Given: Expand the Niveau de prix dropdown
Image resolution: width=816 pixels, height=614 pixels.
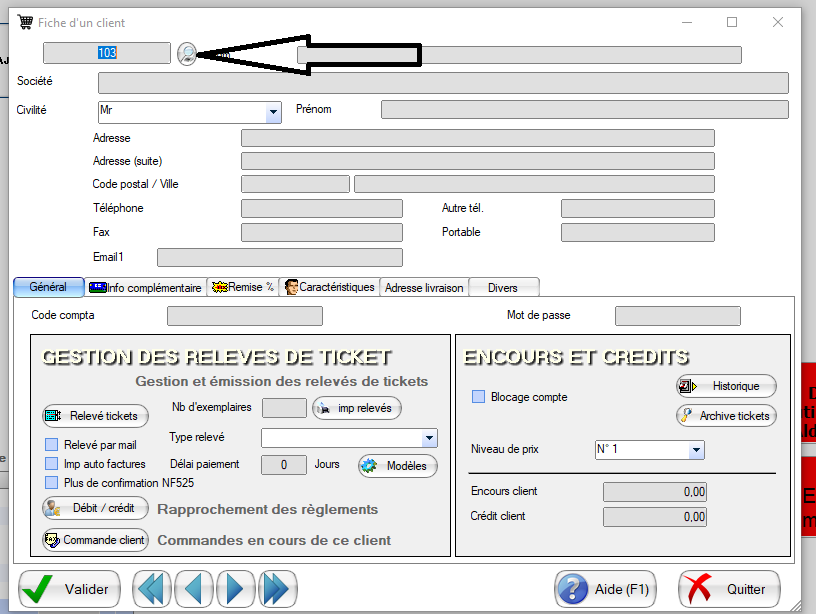Looking at the screenshot, I should coord(696,451).
